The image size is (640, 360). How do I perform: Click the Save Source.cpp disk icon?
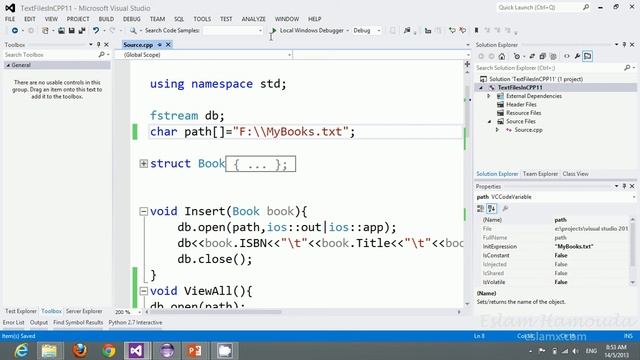click(71, 31)
